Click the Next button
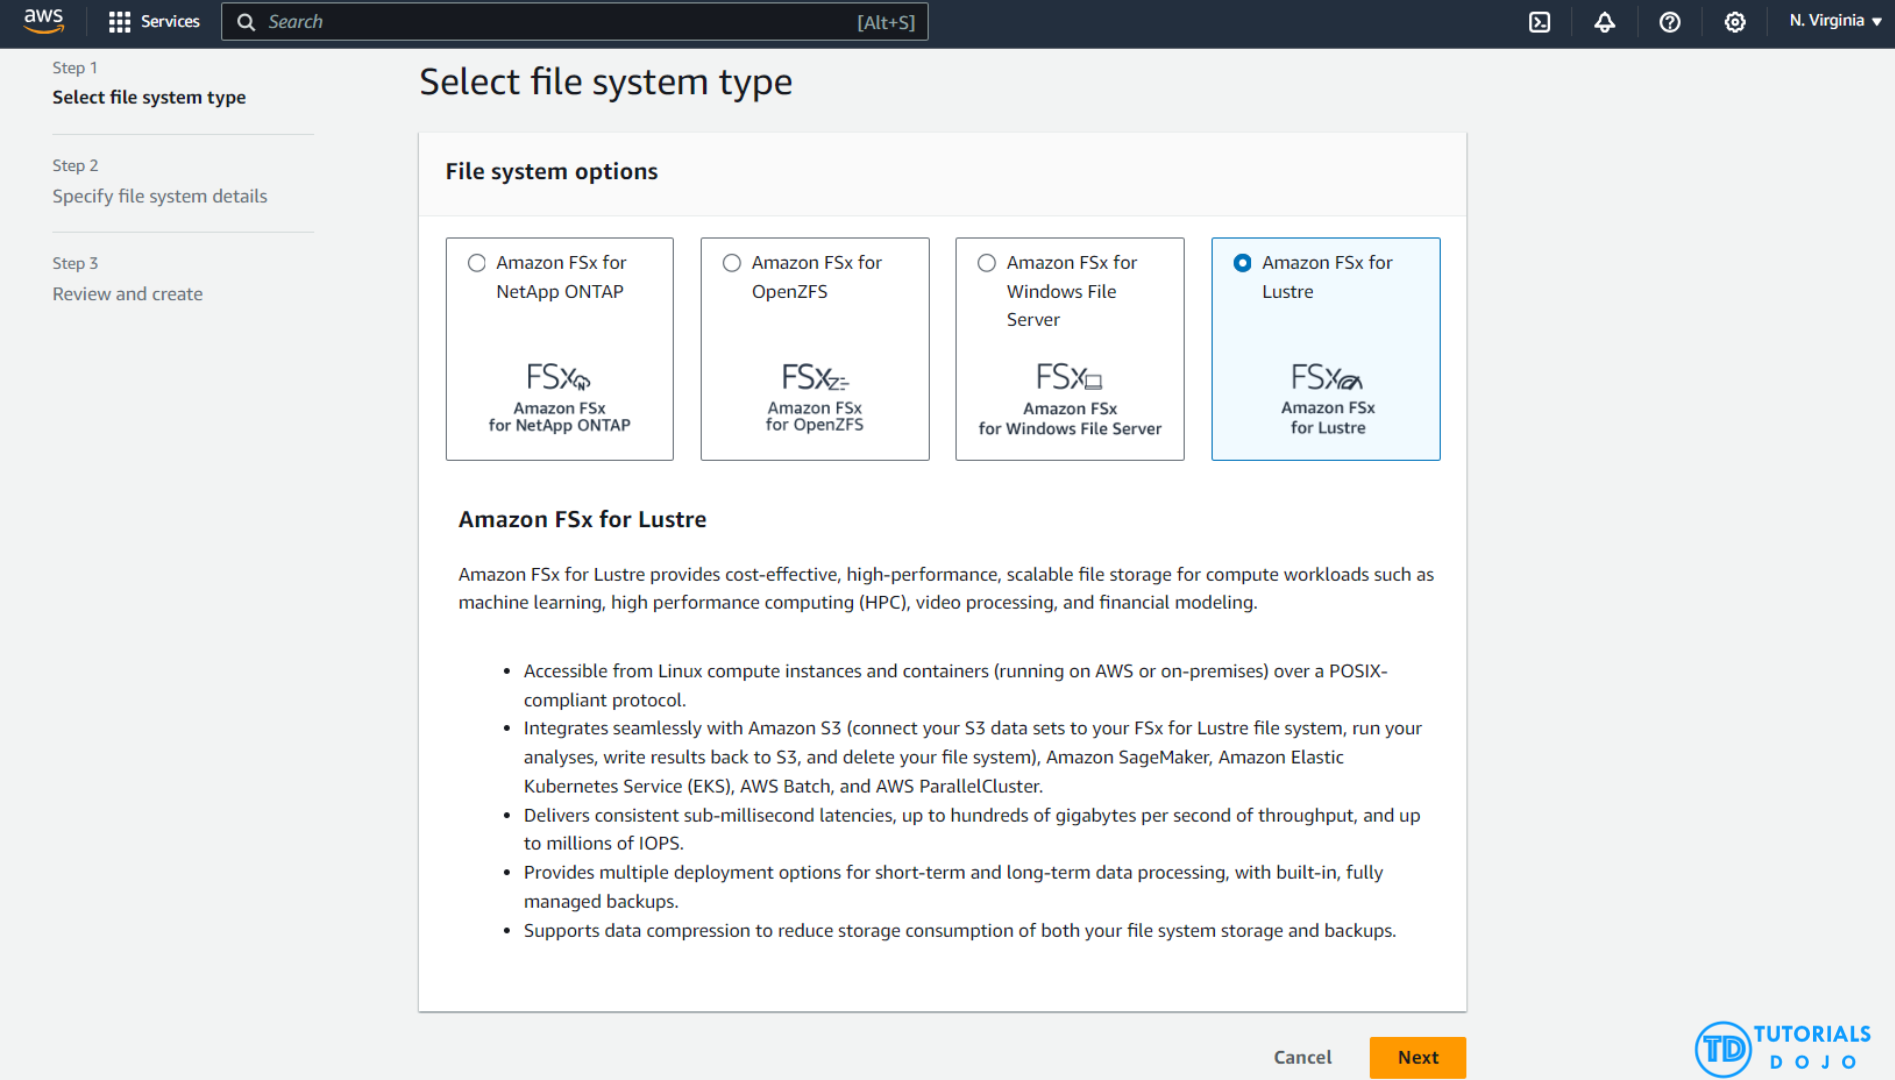 click(x=1417, y=1057)
